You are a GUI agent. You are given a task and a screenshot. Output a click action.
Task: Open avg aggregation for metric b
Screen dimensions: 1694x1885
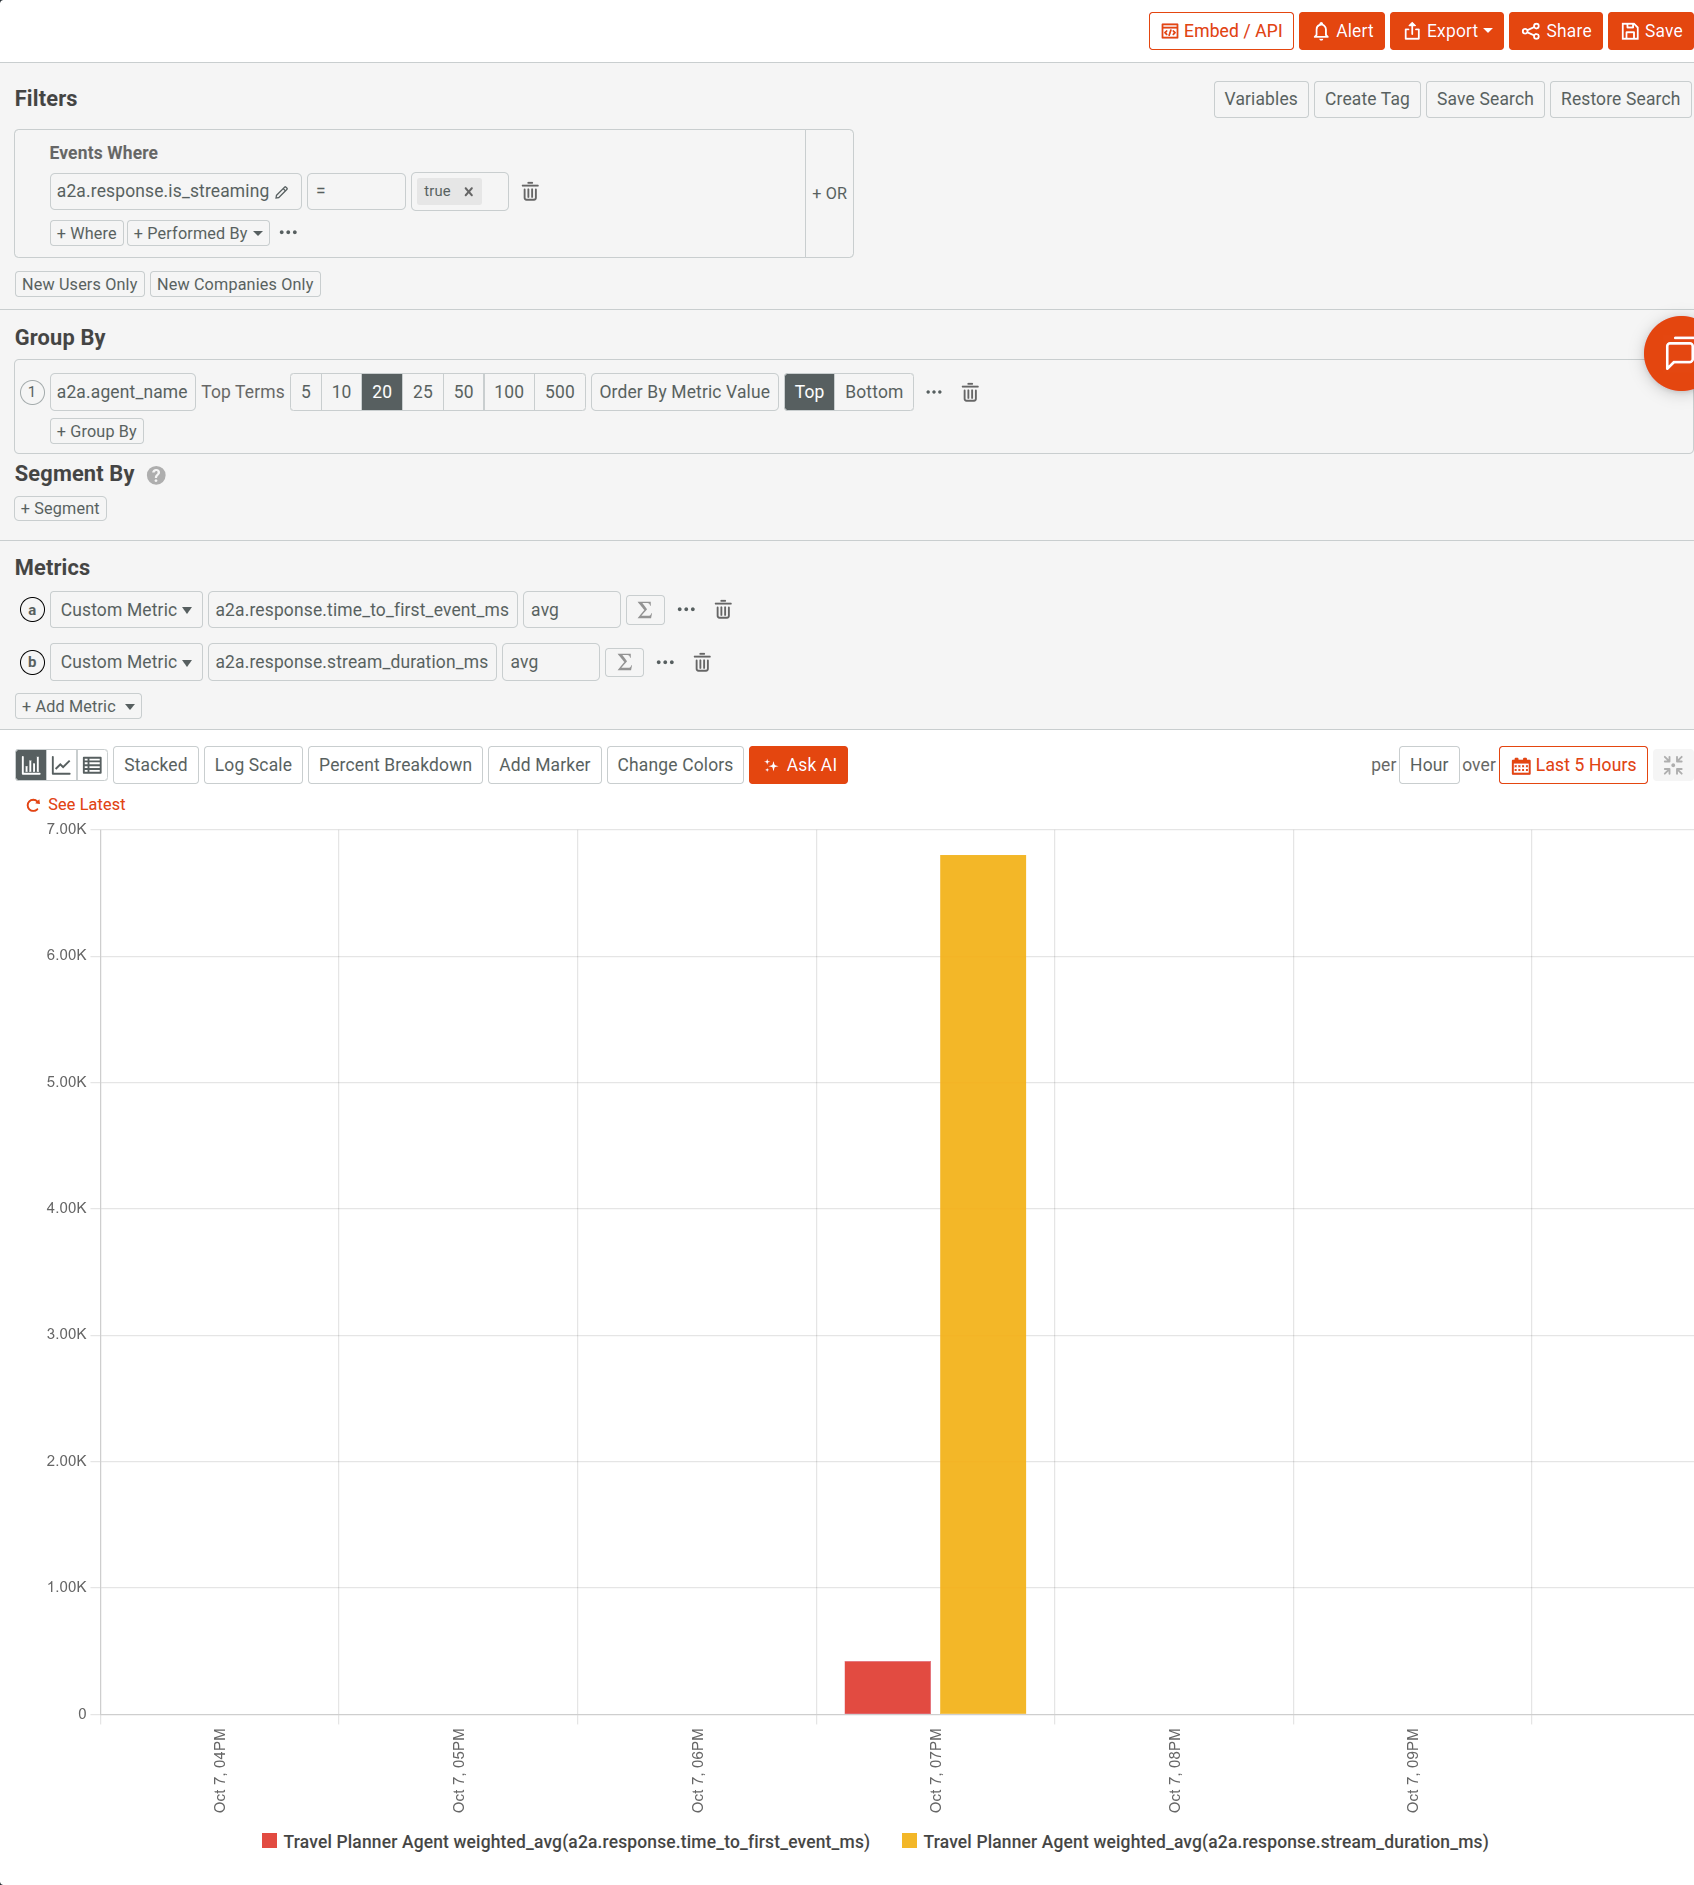pyautogui.click(x=550, y=662)
